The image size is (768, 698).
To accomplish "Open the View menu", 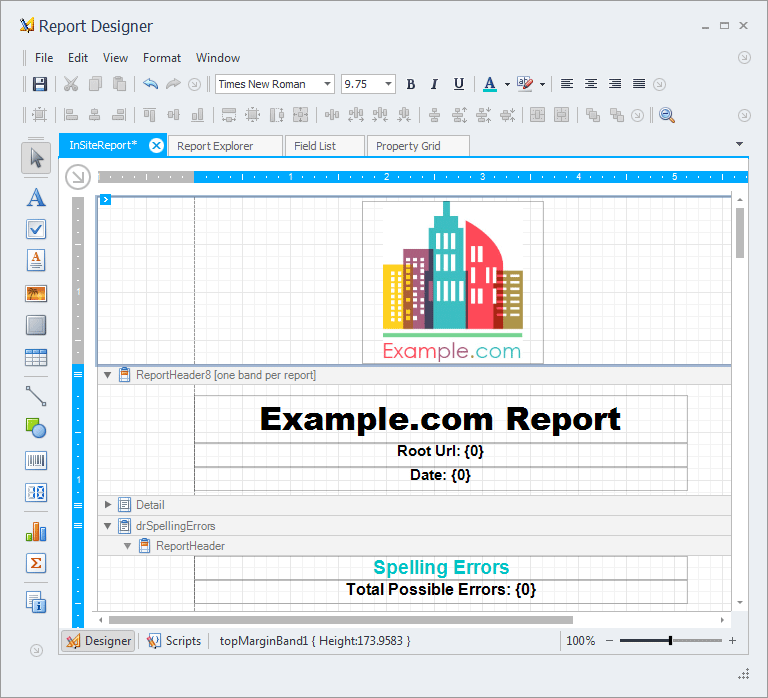I will pyautogui.click(x=116, y=58).
